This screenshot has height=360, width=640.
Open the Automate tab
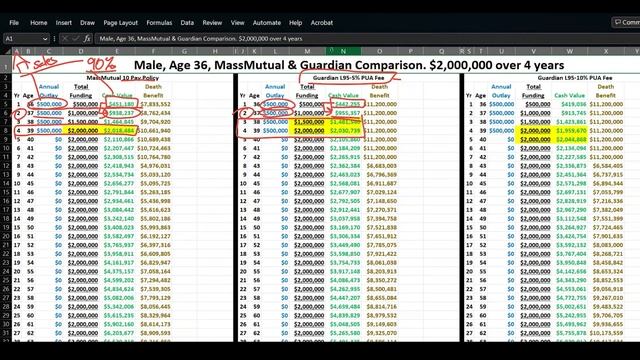(x=267, y=23)
